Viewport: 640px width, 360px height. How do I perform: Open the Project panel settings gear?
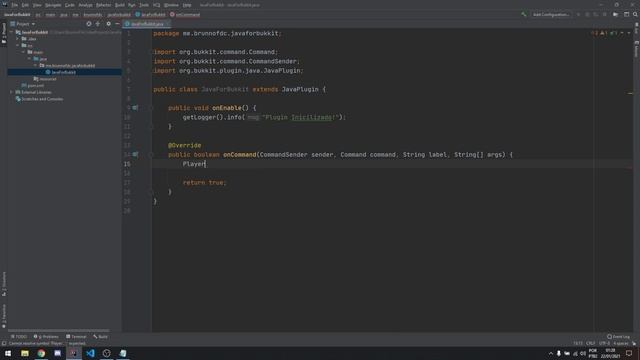[x=108, y=24]
